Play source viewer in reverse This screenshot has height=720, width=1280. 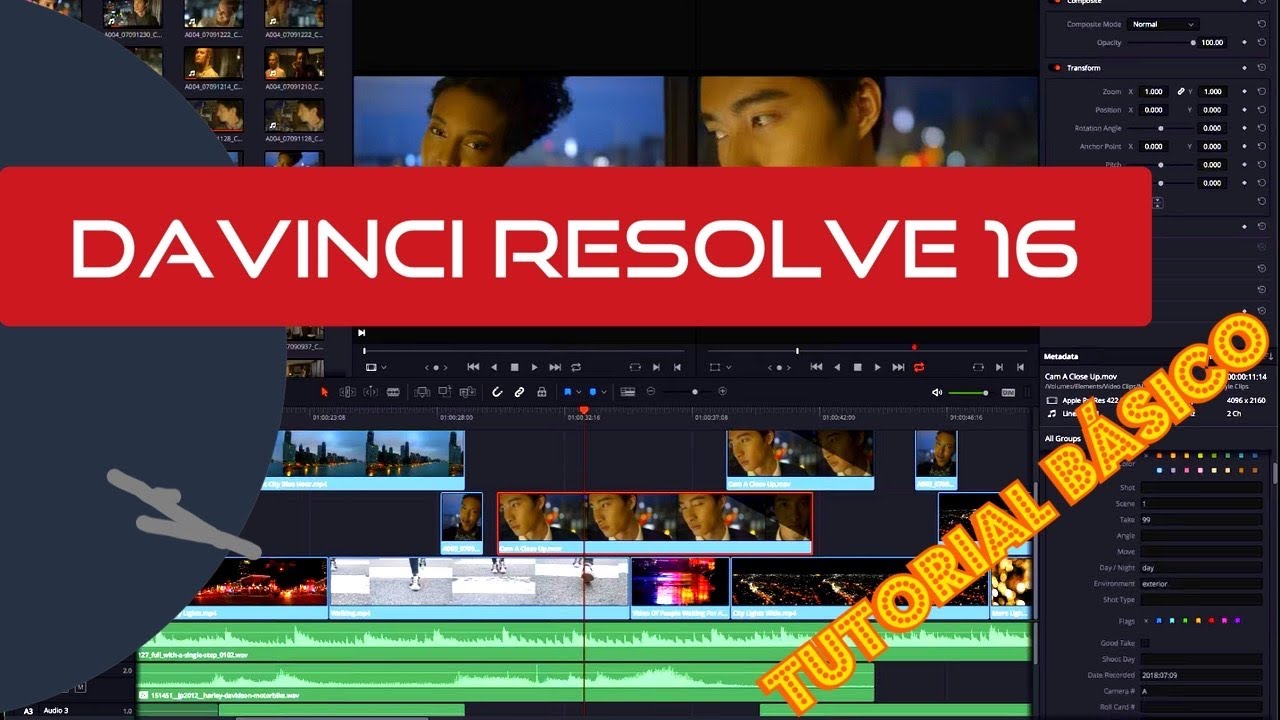[x=494, y=367]
